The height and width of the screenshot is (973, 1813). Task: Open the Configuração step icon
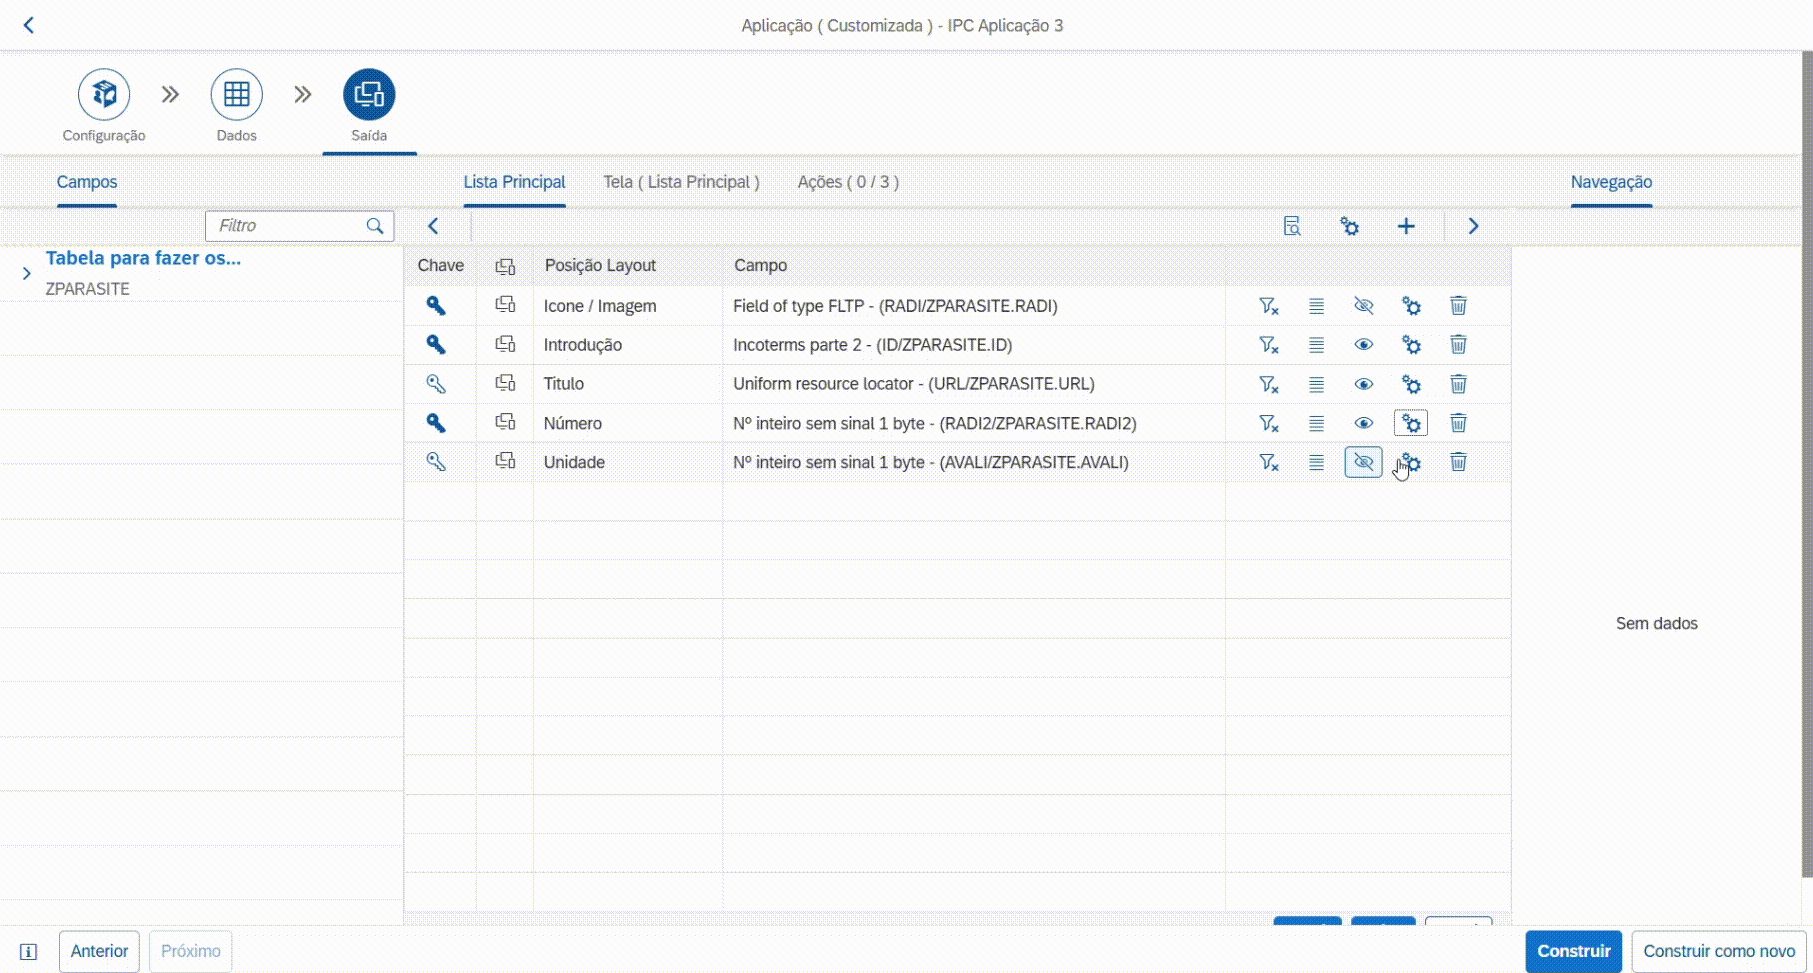104,95
